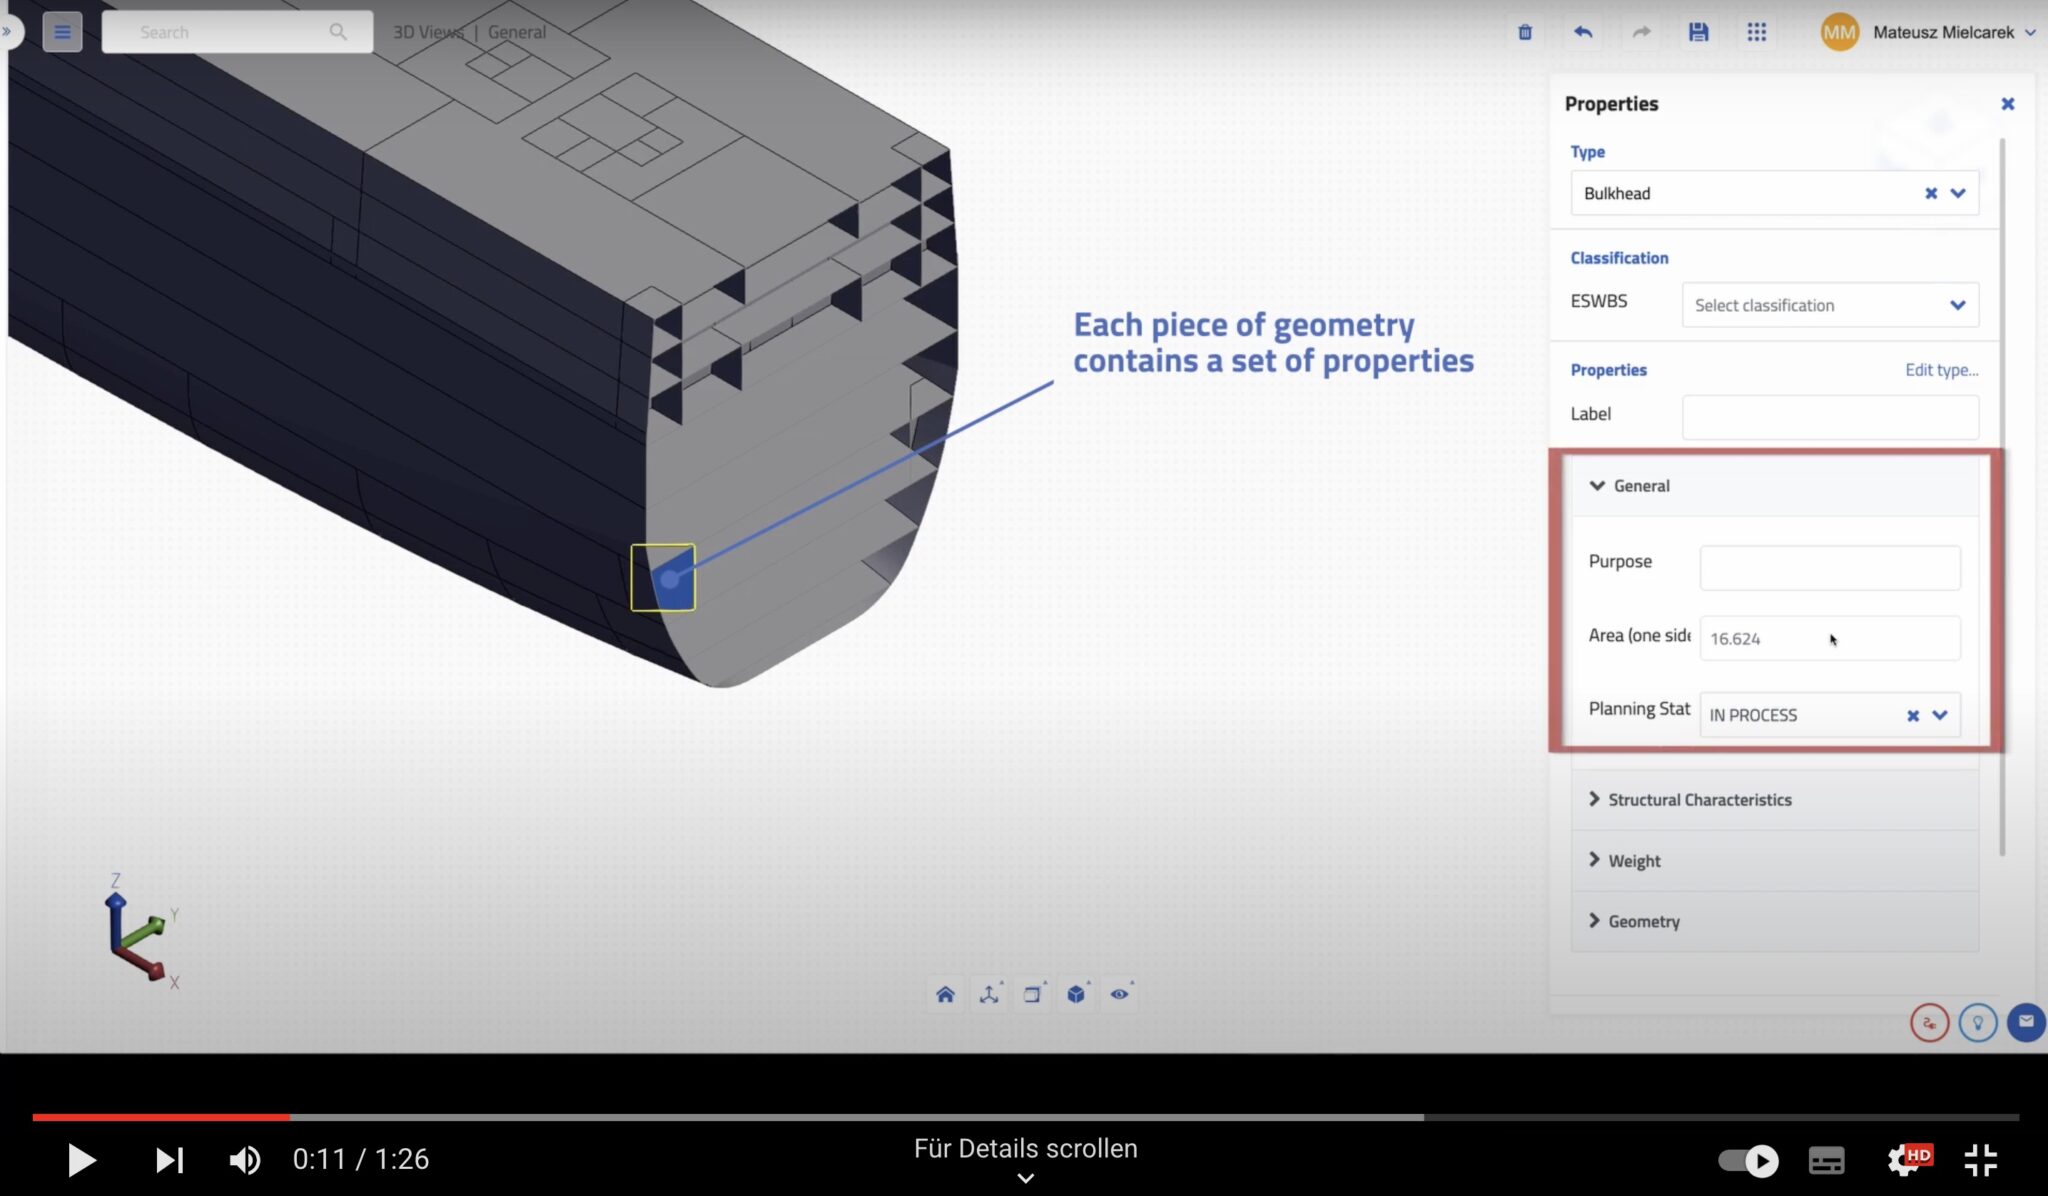The width and height of the screenshot is (2048, 1196).
Task: Open the Select classification dropdown
Action: tap(1828, 305)
